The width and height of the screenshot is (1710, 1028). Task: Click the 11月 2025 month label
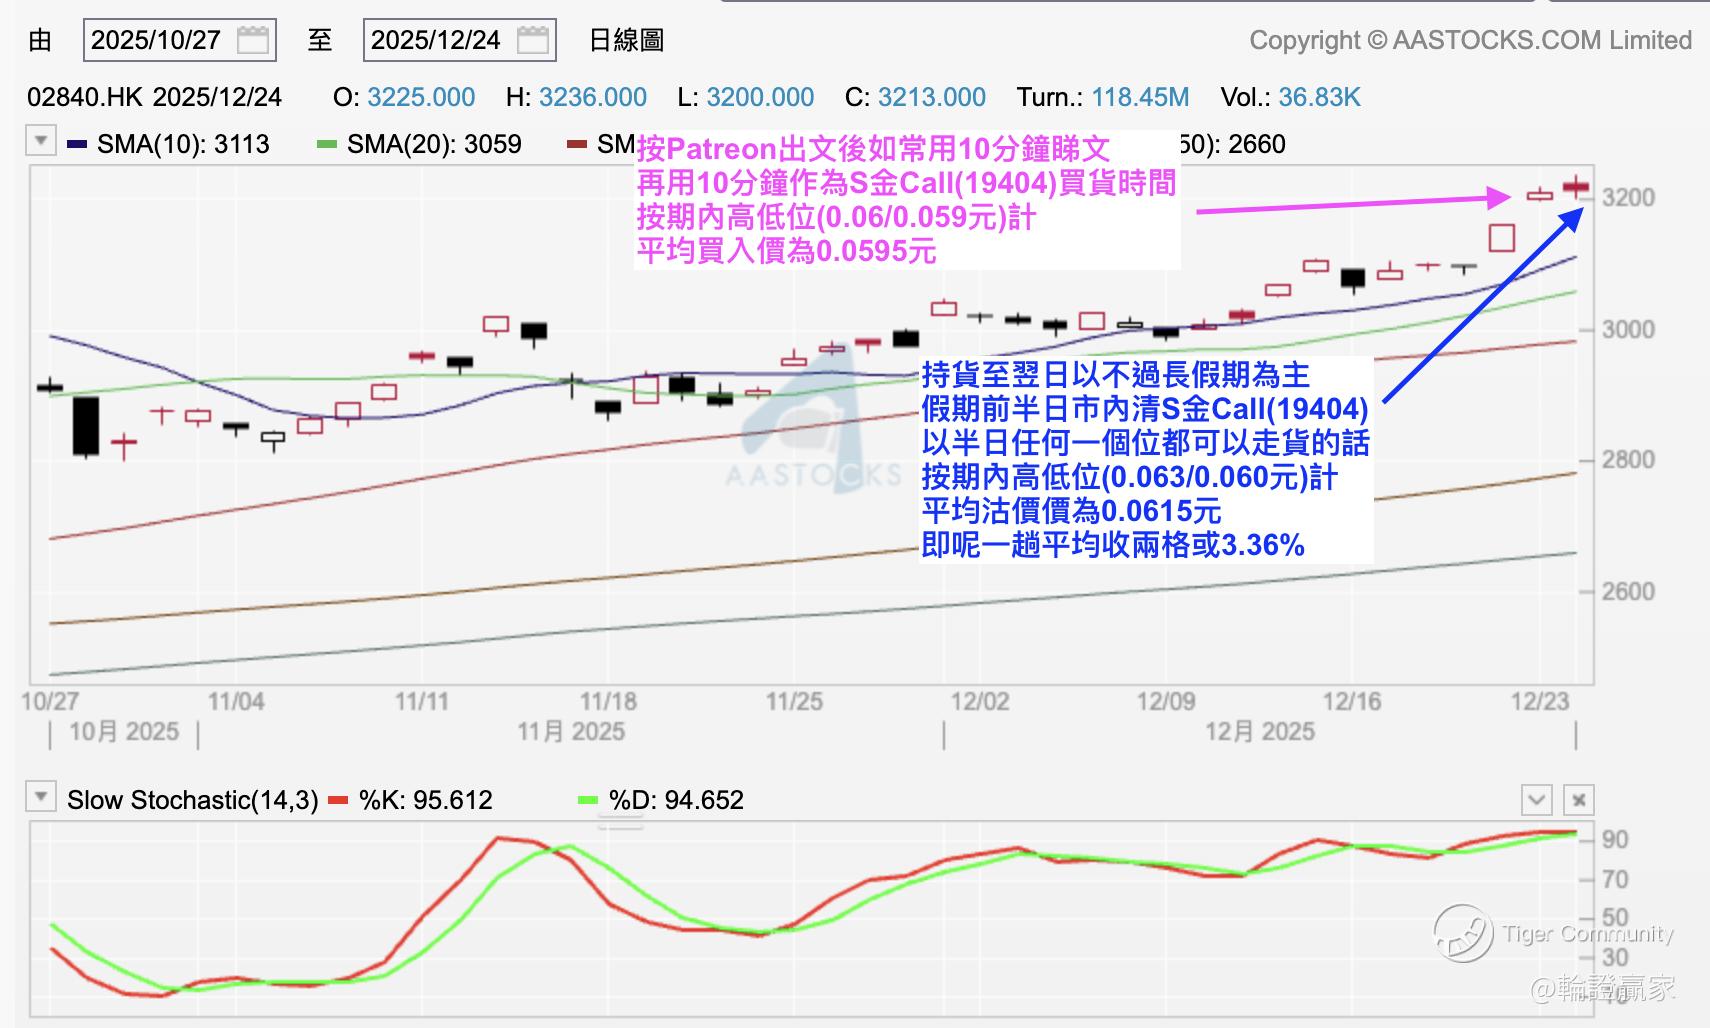(x=571, y=732)
